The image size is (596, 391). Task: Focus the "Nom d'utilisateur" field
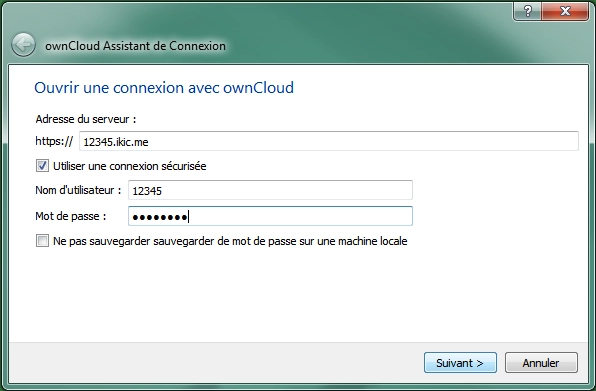[x=270, y=190]
